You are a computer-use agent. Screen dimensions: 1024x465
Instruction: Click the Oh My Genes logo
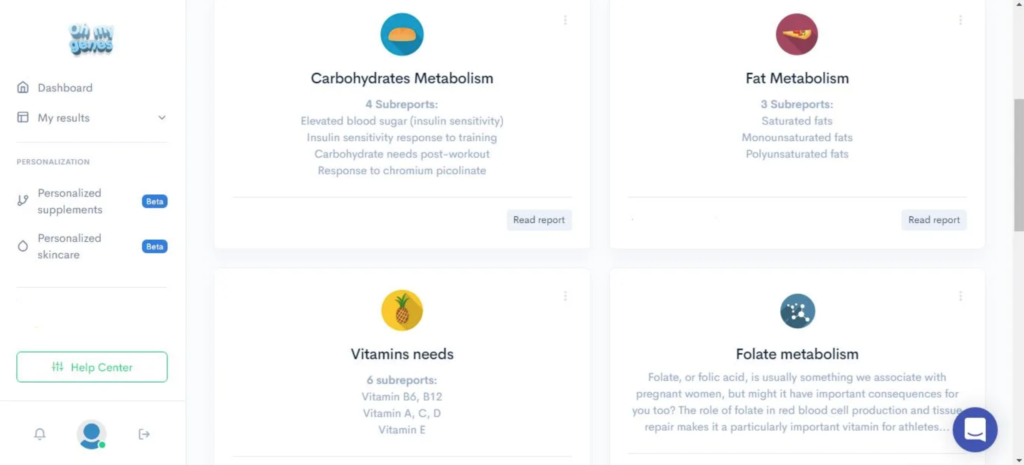(x=91, y=39)
